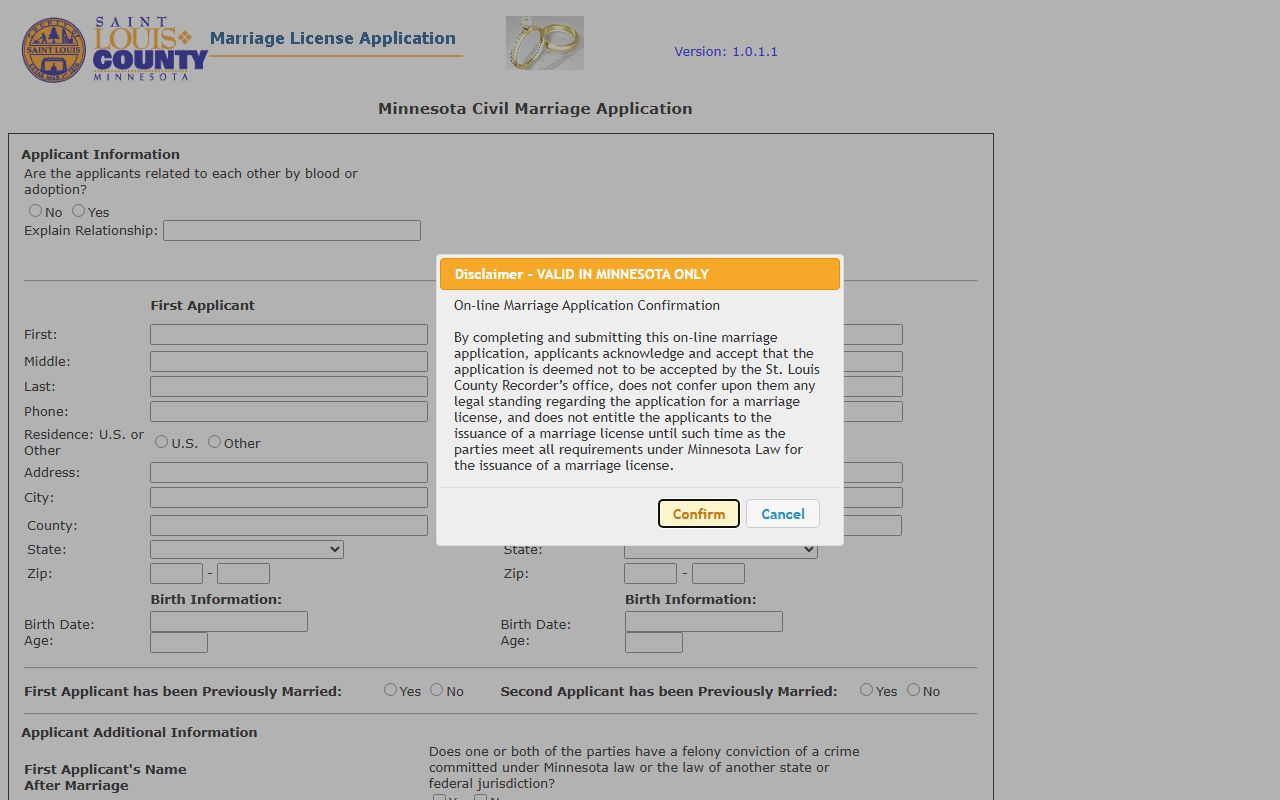
Task: Click the Marriage License Application heading
Action: (x=333, y=39)
